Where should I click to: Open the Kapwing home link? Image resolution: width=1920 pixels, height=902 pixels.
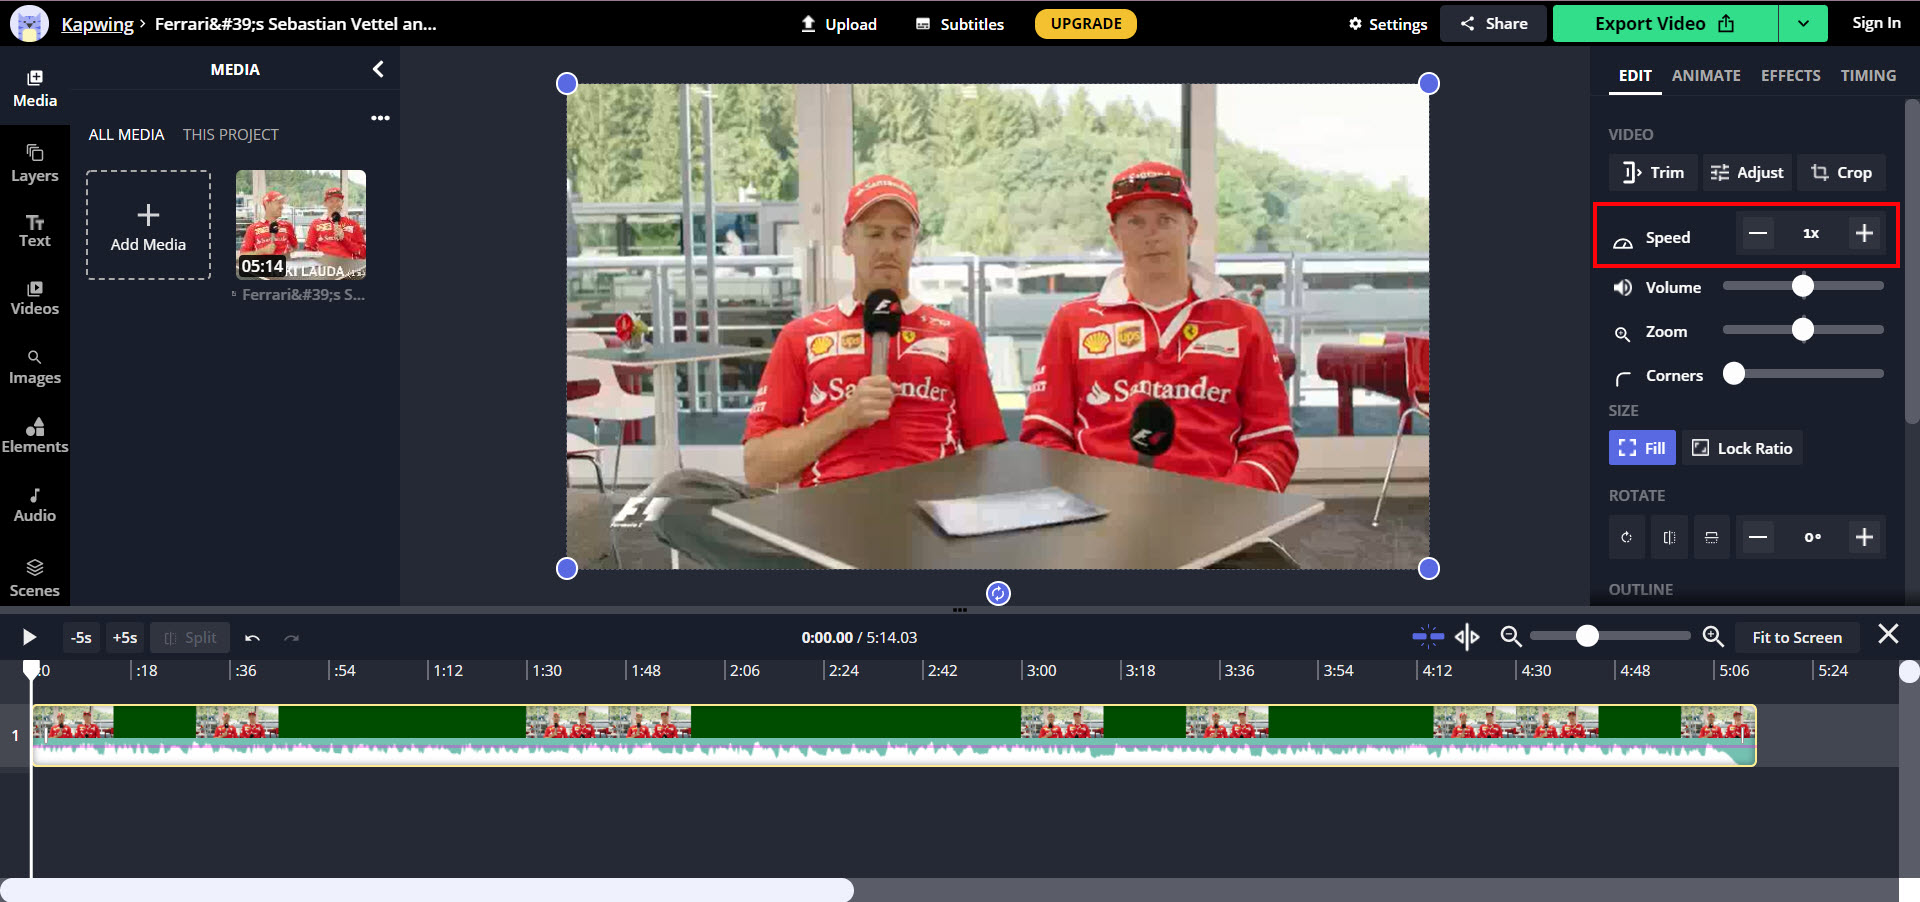click(97, 23)
